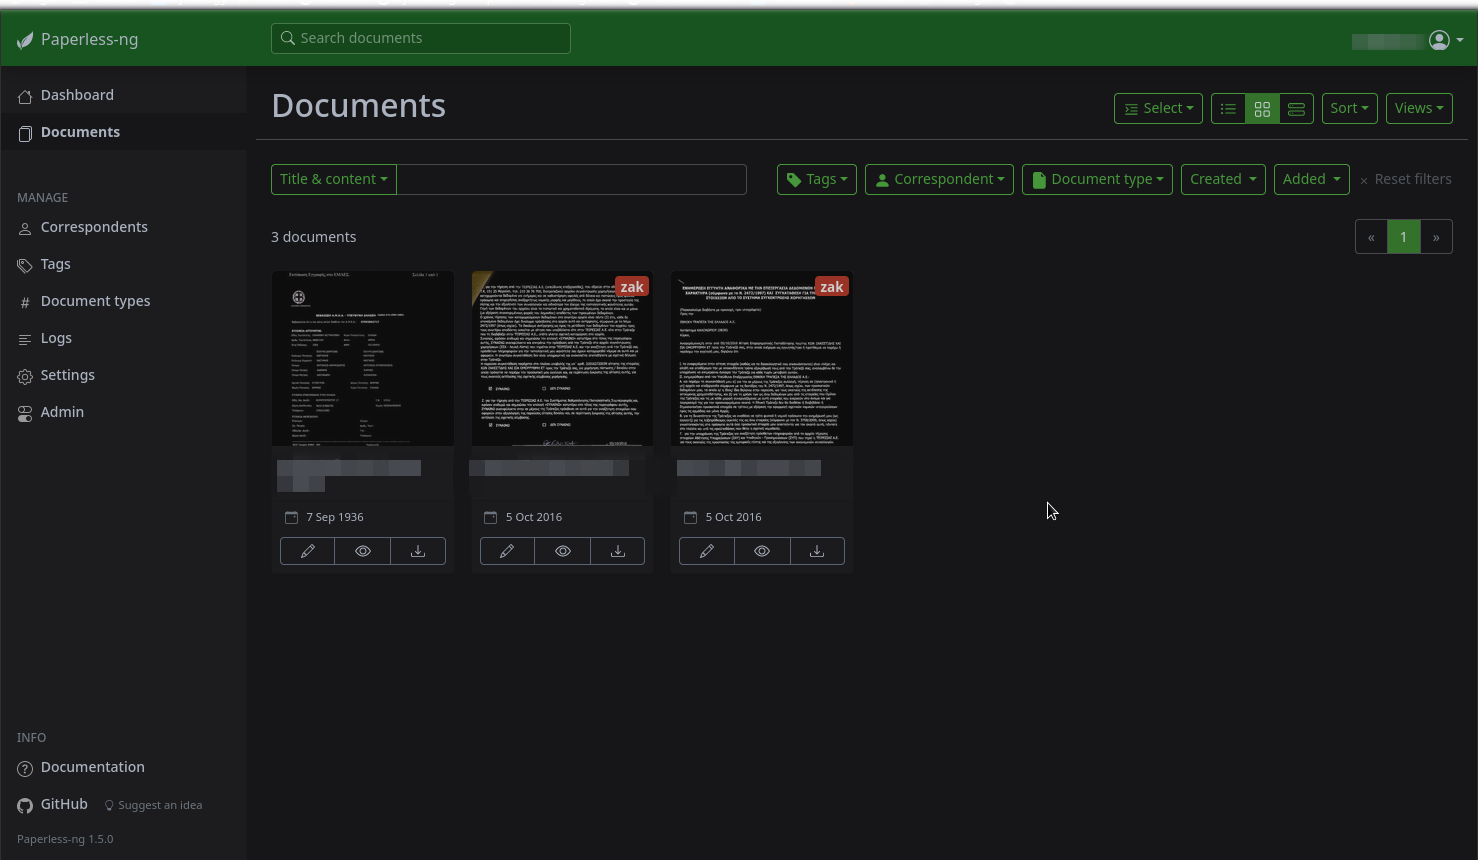Click the zak tag on rightmost document
Viewport: 1478px width, 860px height.
(x=832, y=287)
